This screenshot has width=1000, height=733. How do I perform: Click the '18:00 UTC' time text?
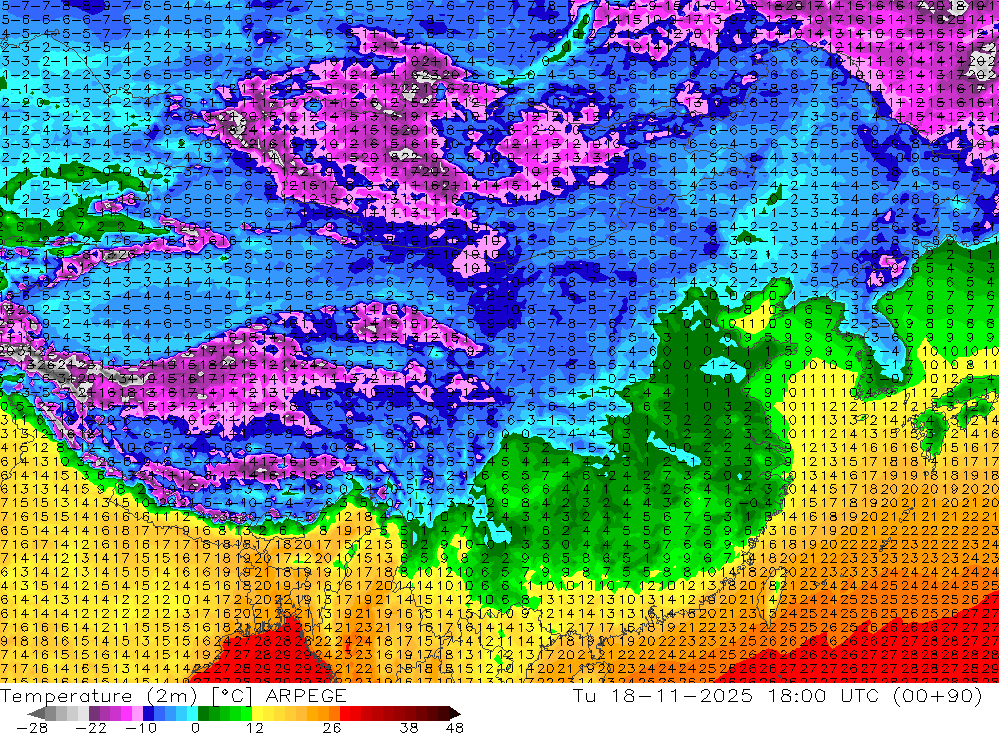[x=825, y=695]
